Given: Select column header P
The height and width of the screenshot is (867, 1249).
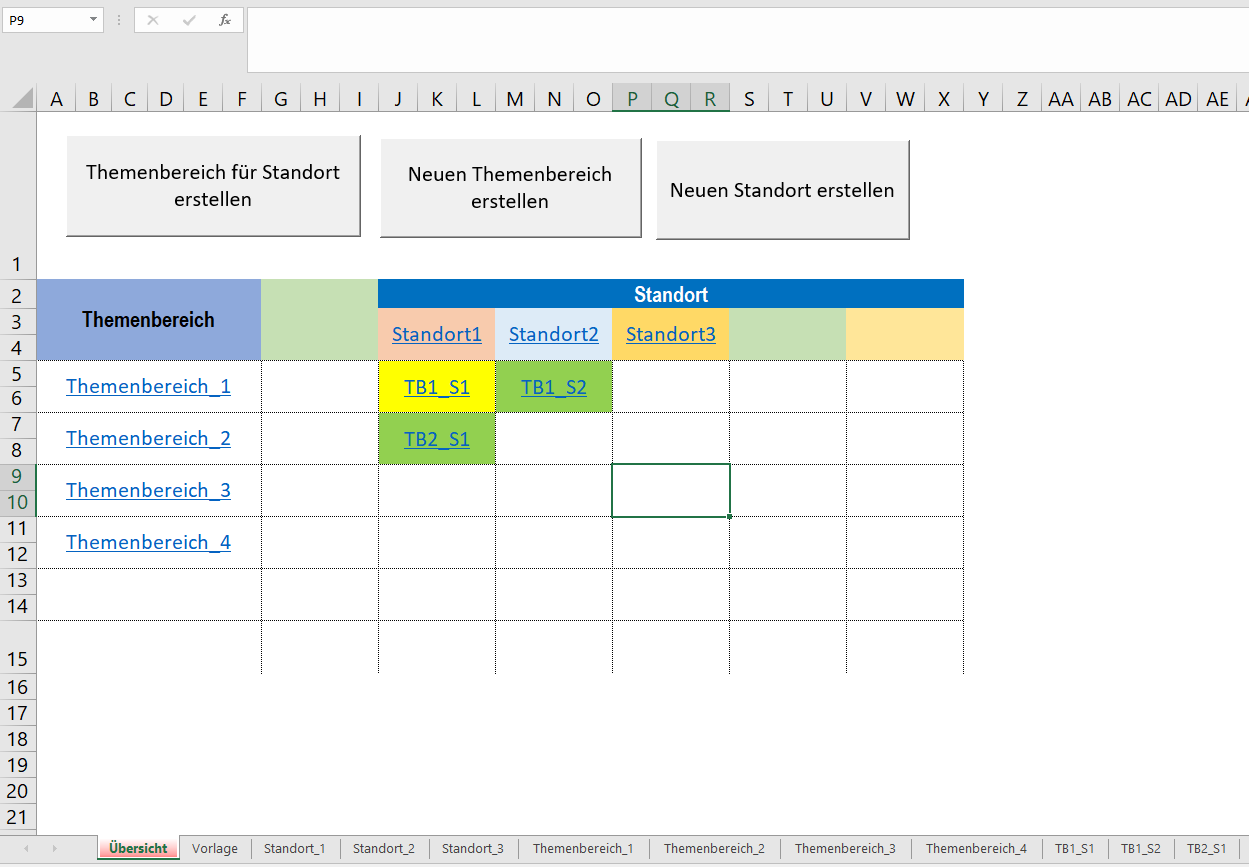Looking at the screenshot, I should pyautogui.click(x=632, y=98).
